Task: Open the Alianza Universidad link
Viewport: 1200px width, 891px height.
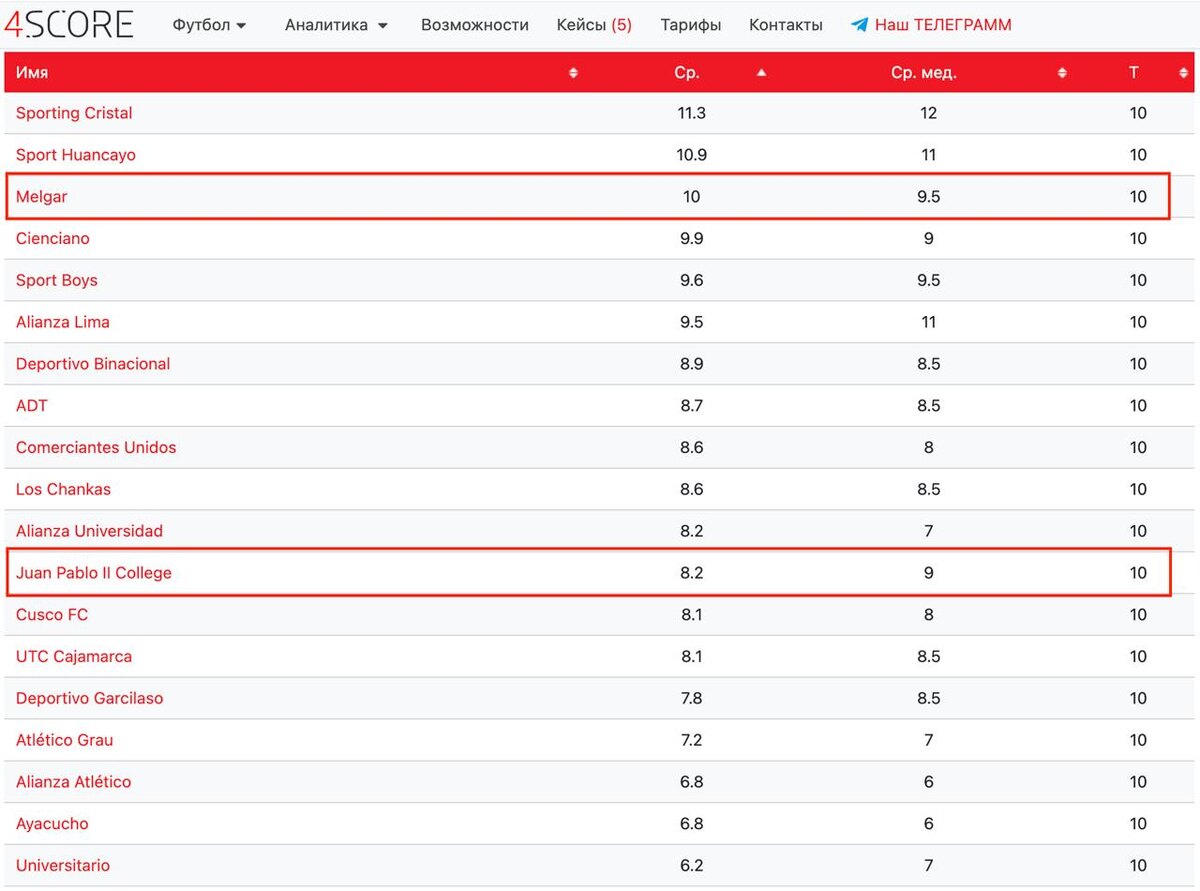Action: pos(89,531)
